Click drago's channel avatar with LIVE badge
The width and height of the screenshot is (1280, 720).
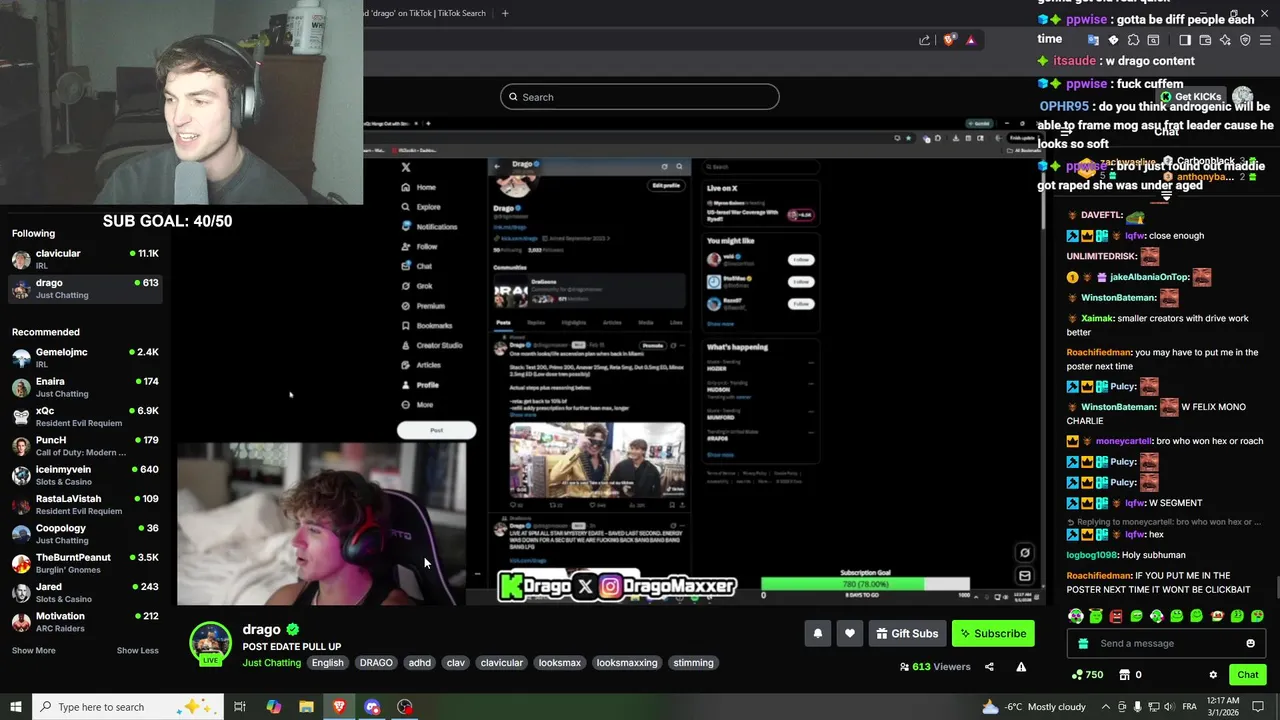point(211,644)
